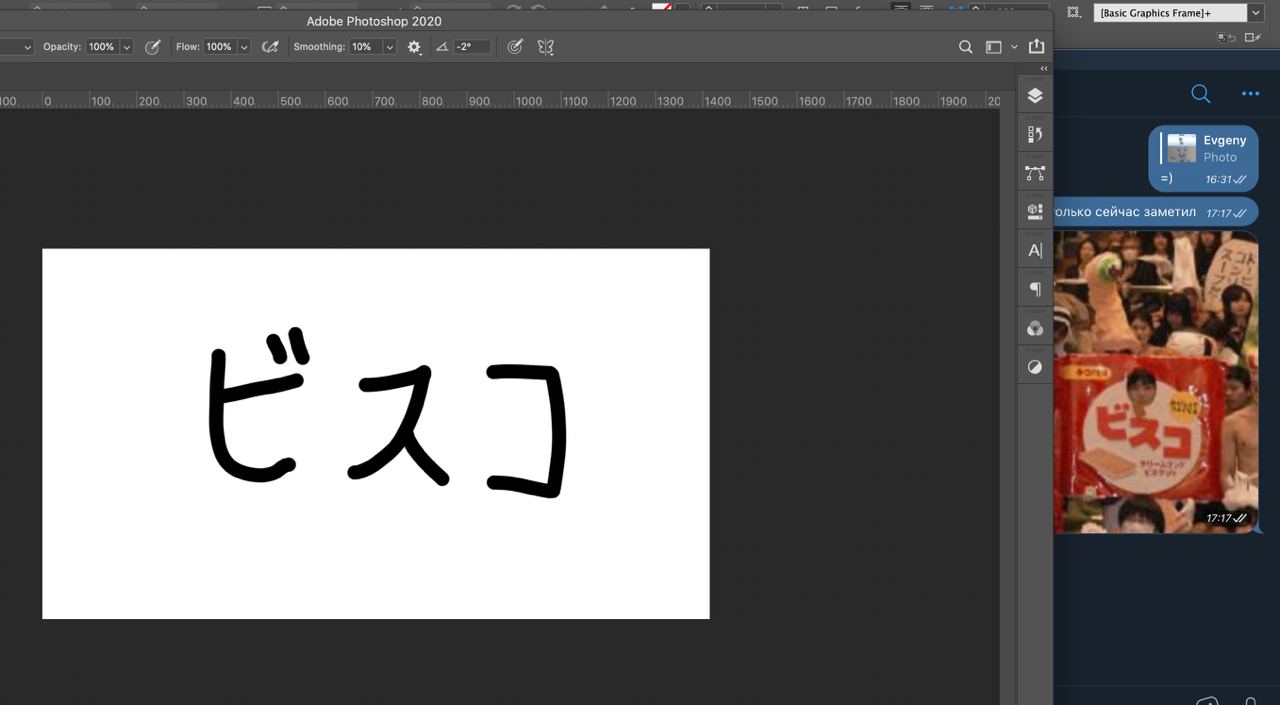This screenshot has width=1280, height=705.
Task: Click InDesign object style icon beside the field
Action: click(1074, 12)
